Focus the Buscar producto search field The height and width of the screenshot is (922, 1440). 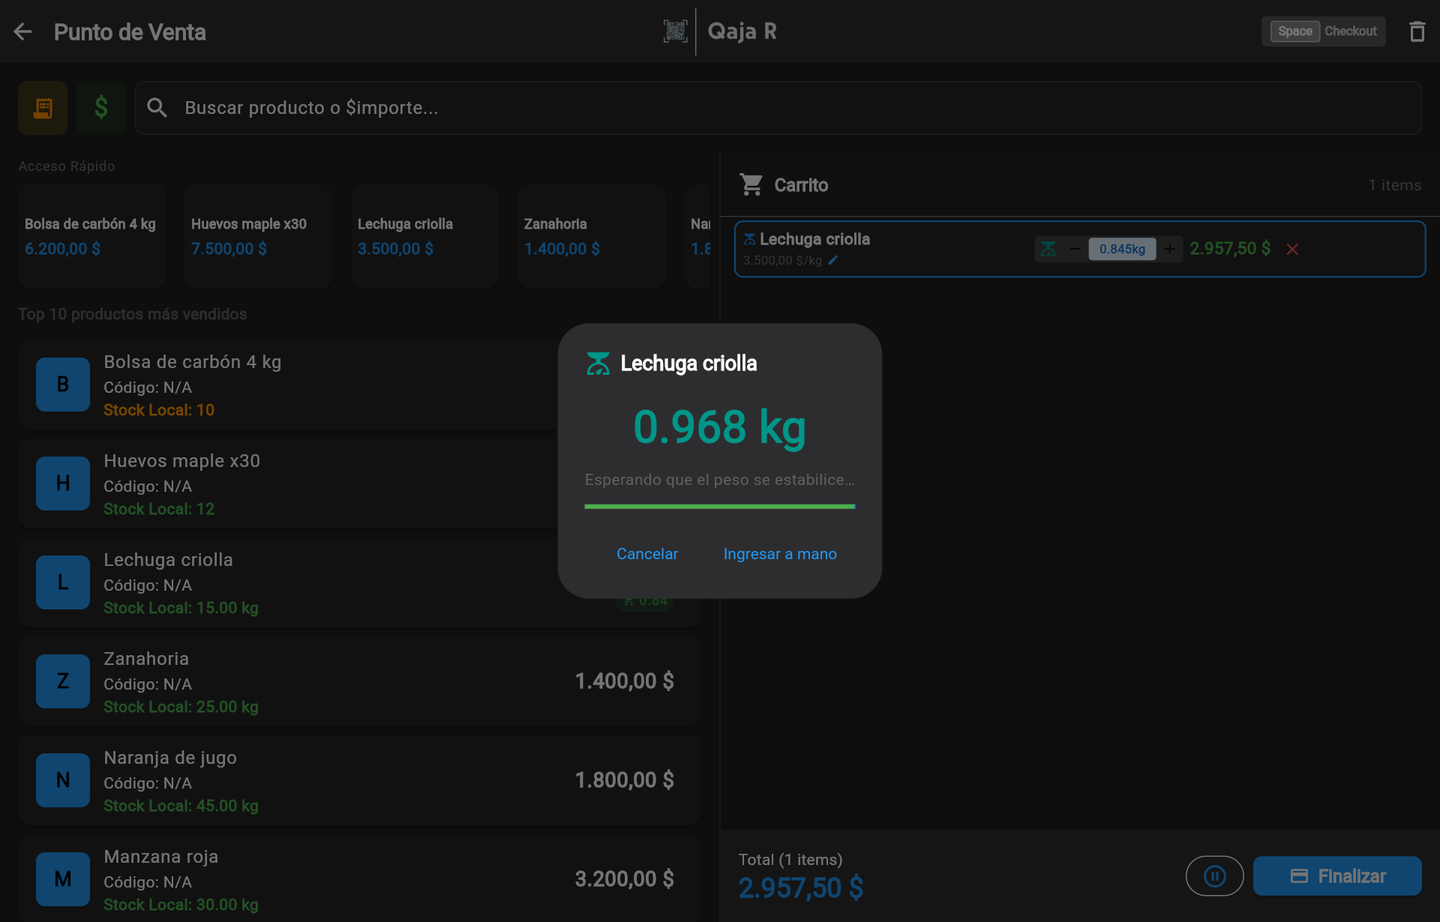pyautogui.click(x=778, y=108)
